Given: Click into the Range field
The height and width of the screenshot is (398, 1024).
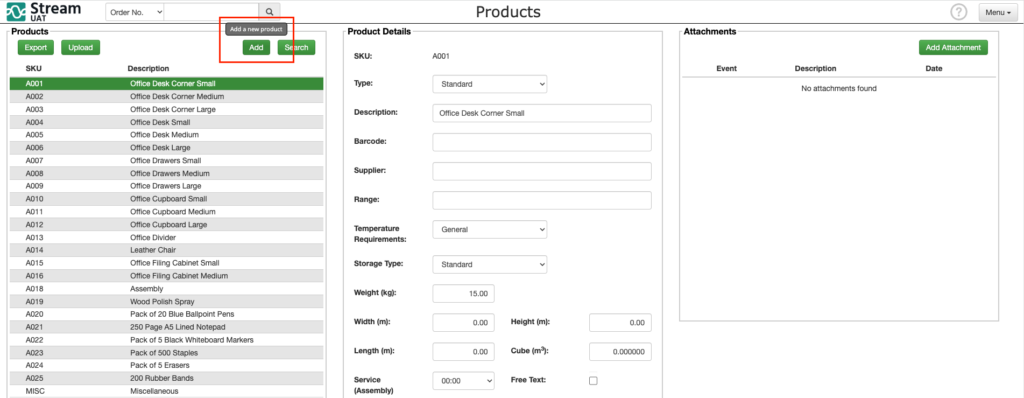Looking at the screenshot, I should click(542, 200).
